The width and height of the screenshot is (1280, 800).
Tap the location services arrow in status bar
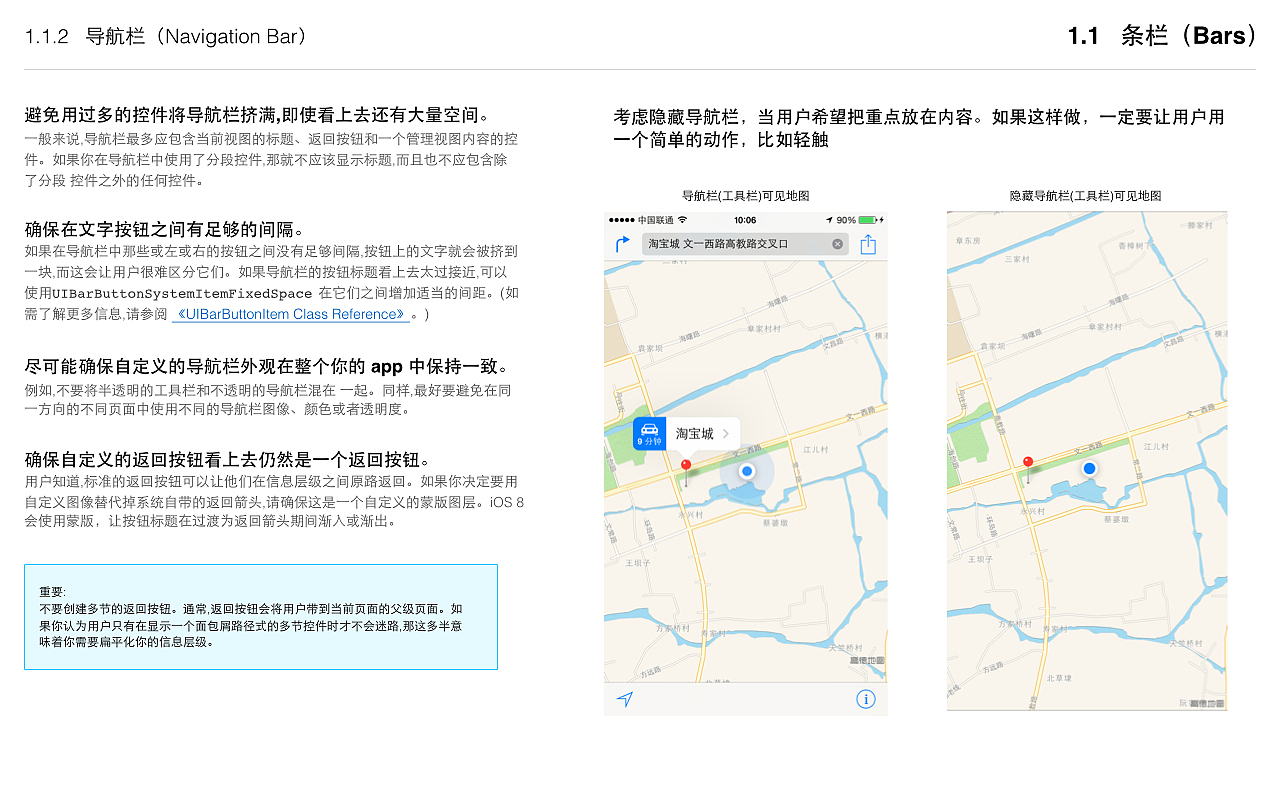click(830, 218)
